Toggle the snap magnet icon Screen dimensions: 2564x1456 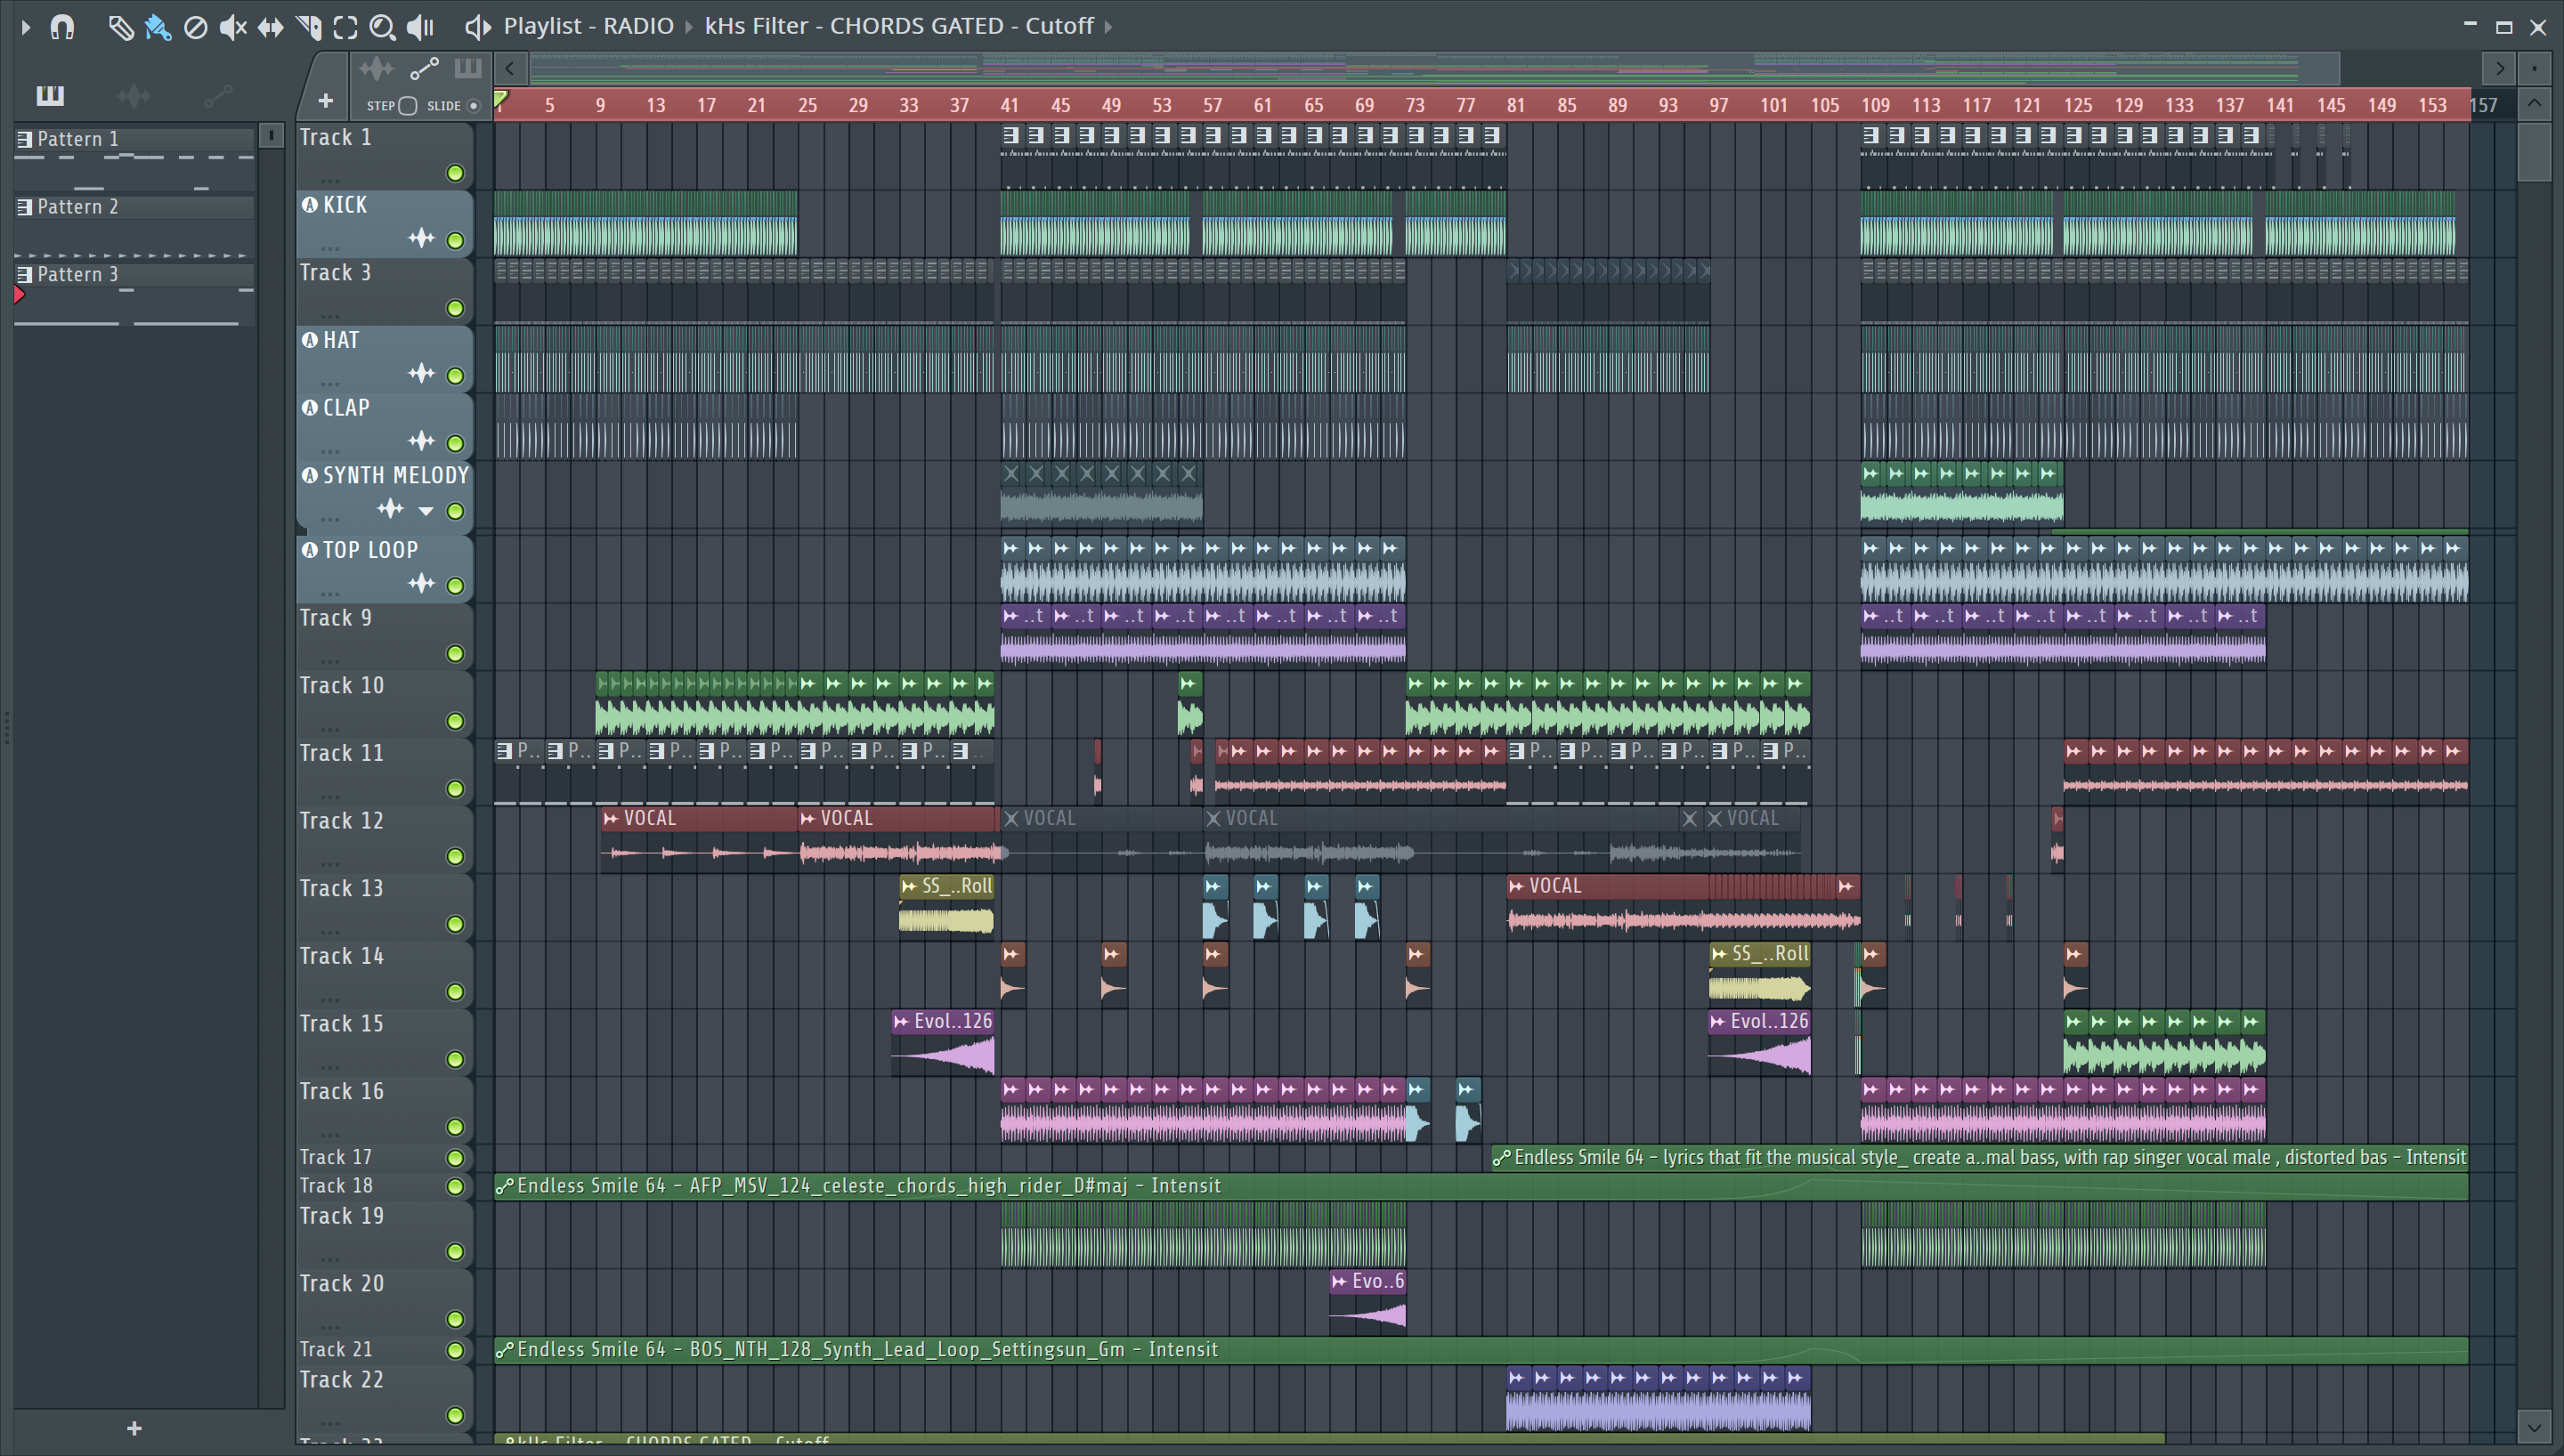(x=62, y=26)
